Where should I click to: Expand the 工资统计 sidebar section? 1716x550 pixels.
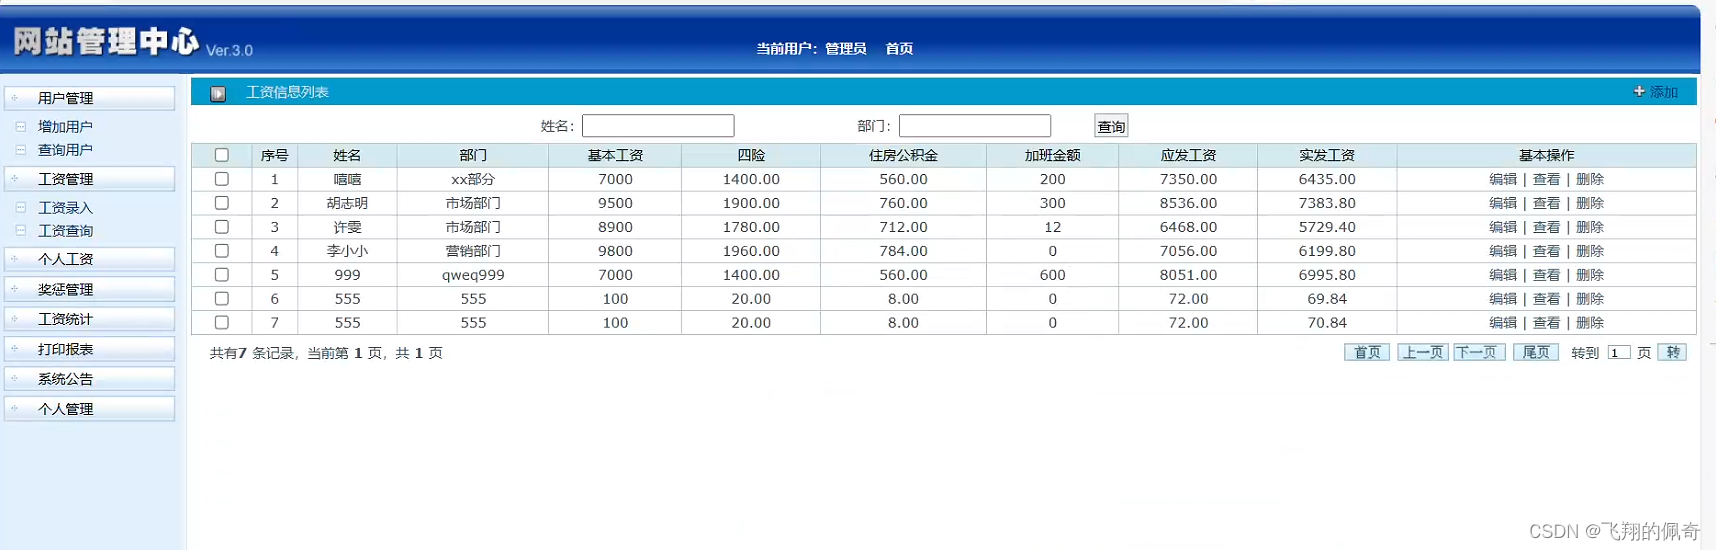(x=90, y=319)
